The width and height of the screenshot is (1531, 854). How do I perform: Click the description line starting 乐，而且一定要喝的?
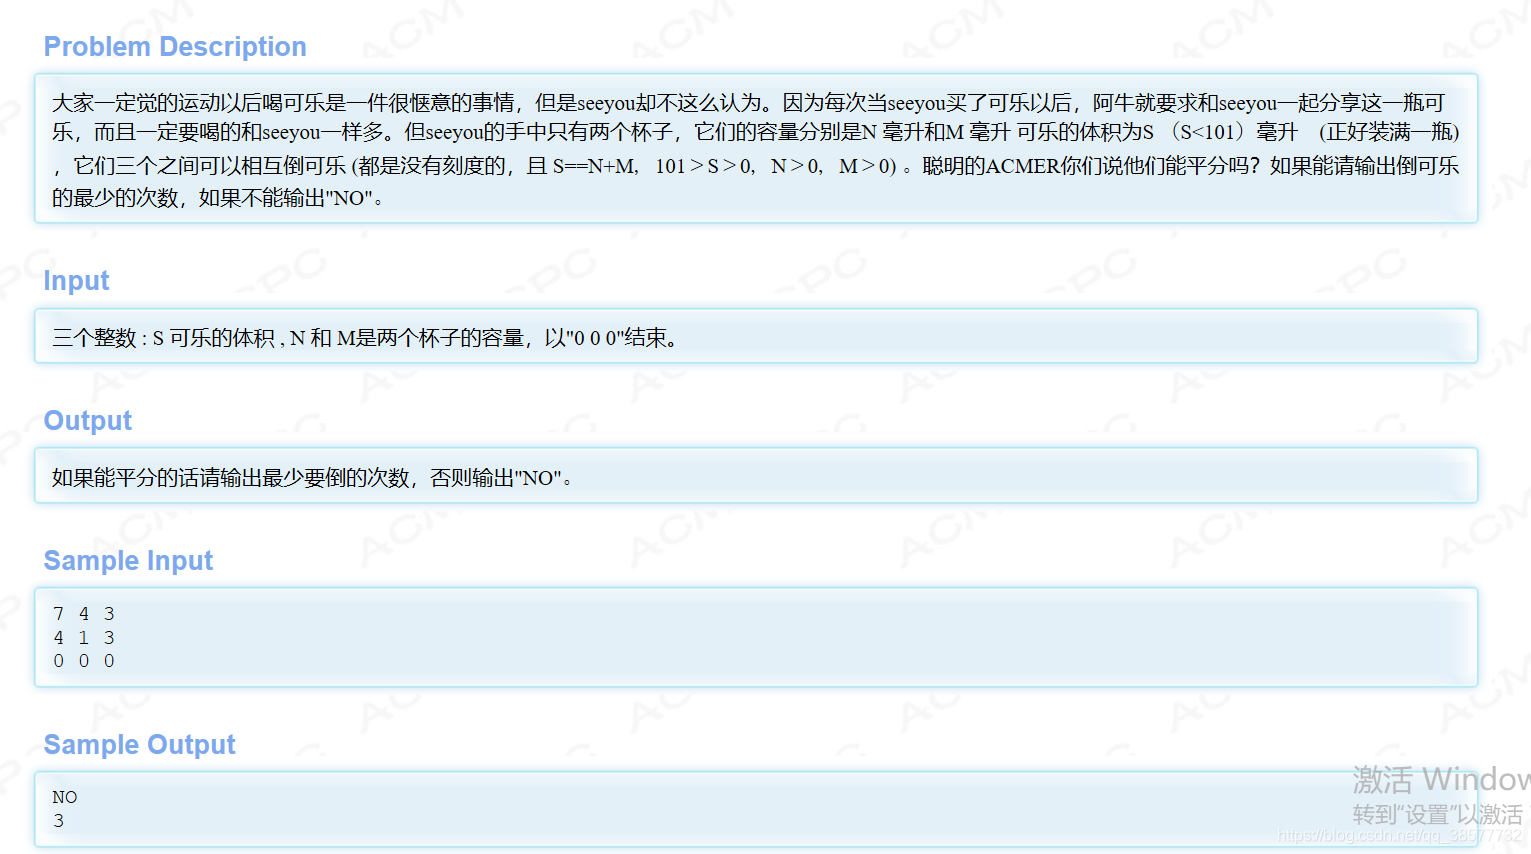pos(756,132)
